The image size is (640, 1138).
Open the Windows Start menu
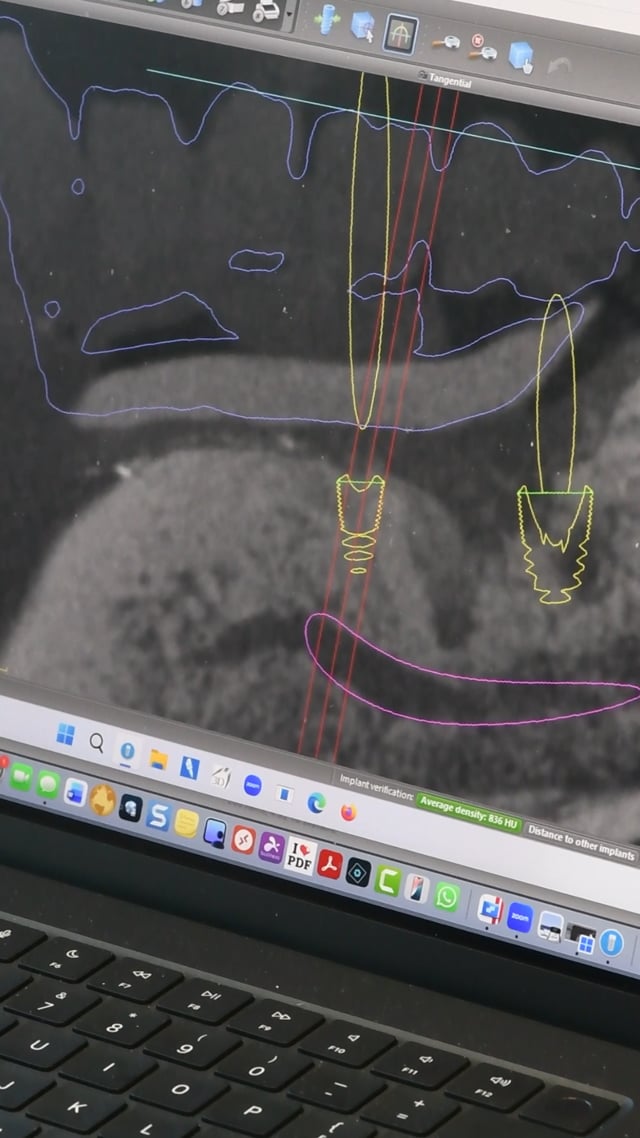(x=65, y=734)
